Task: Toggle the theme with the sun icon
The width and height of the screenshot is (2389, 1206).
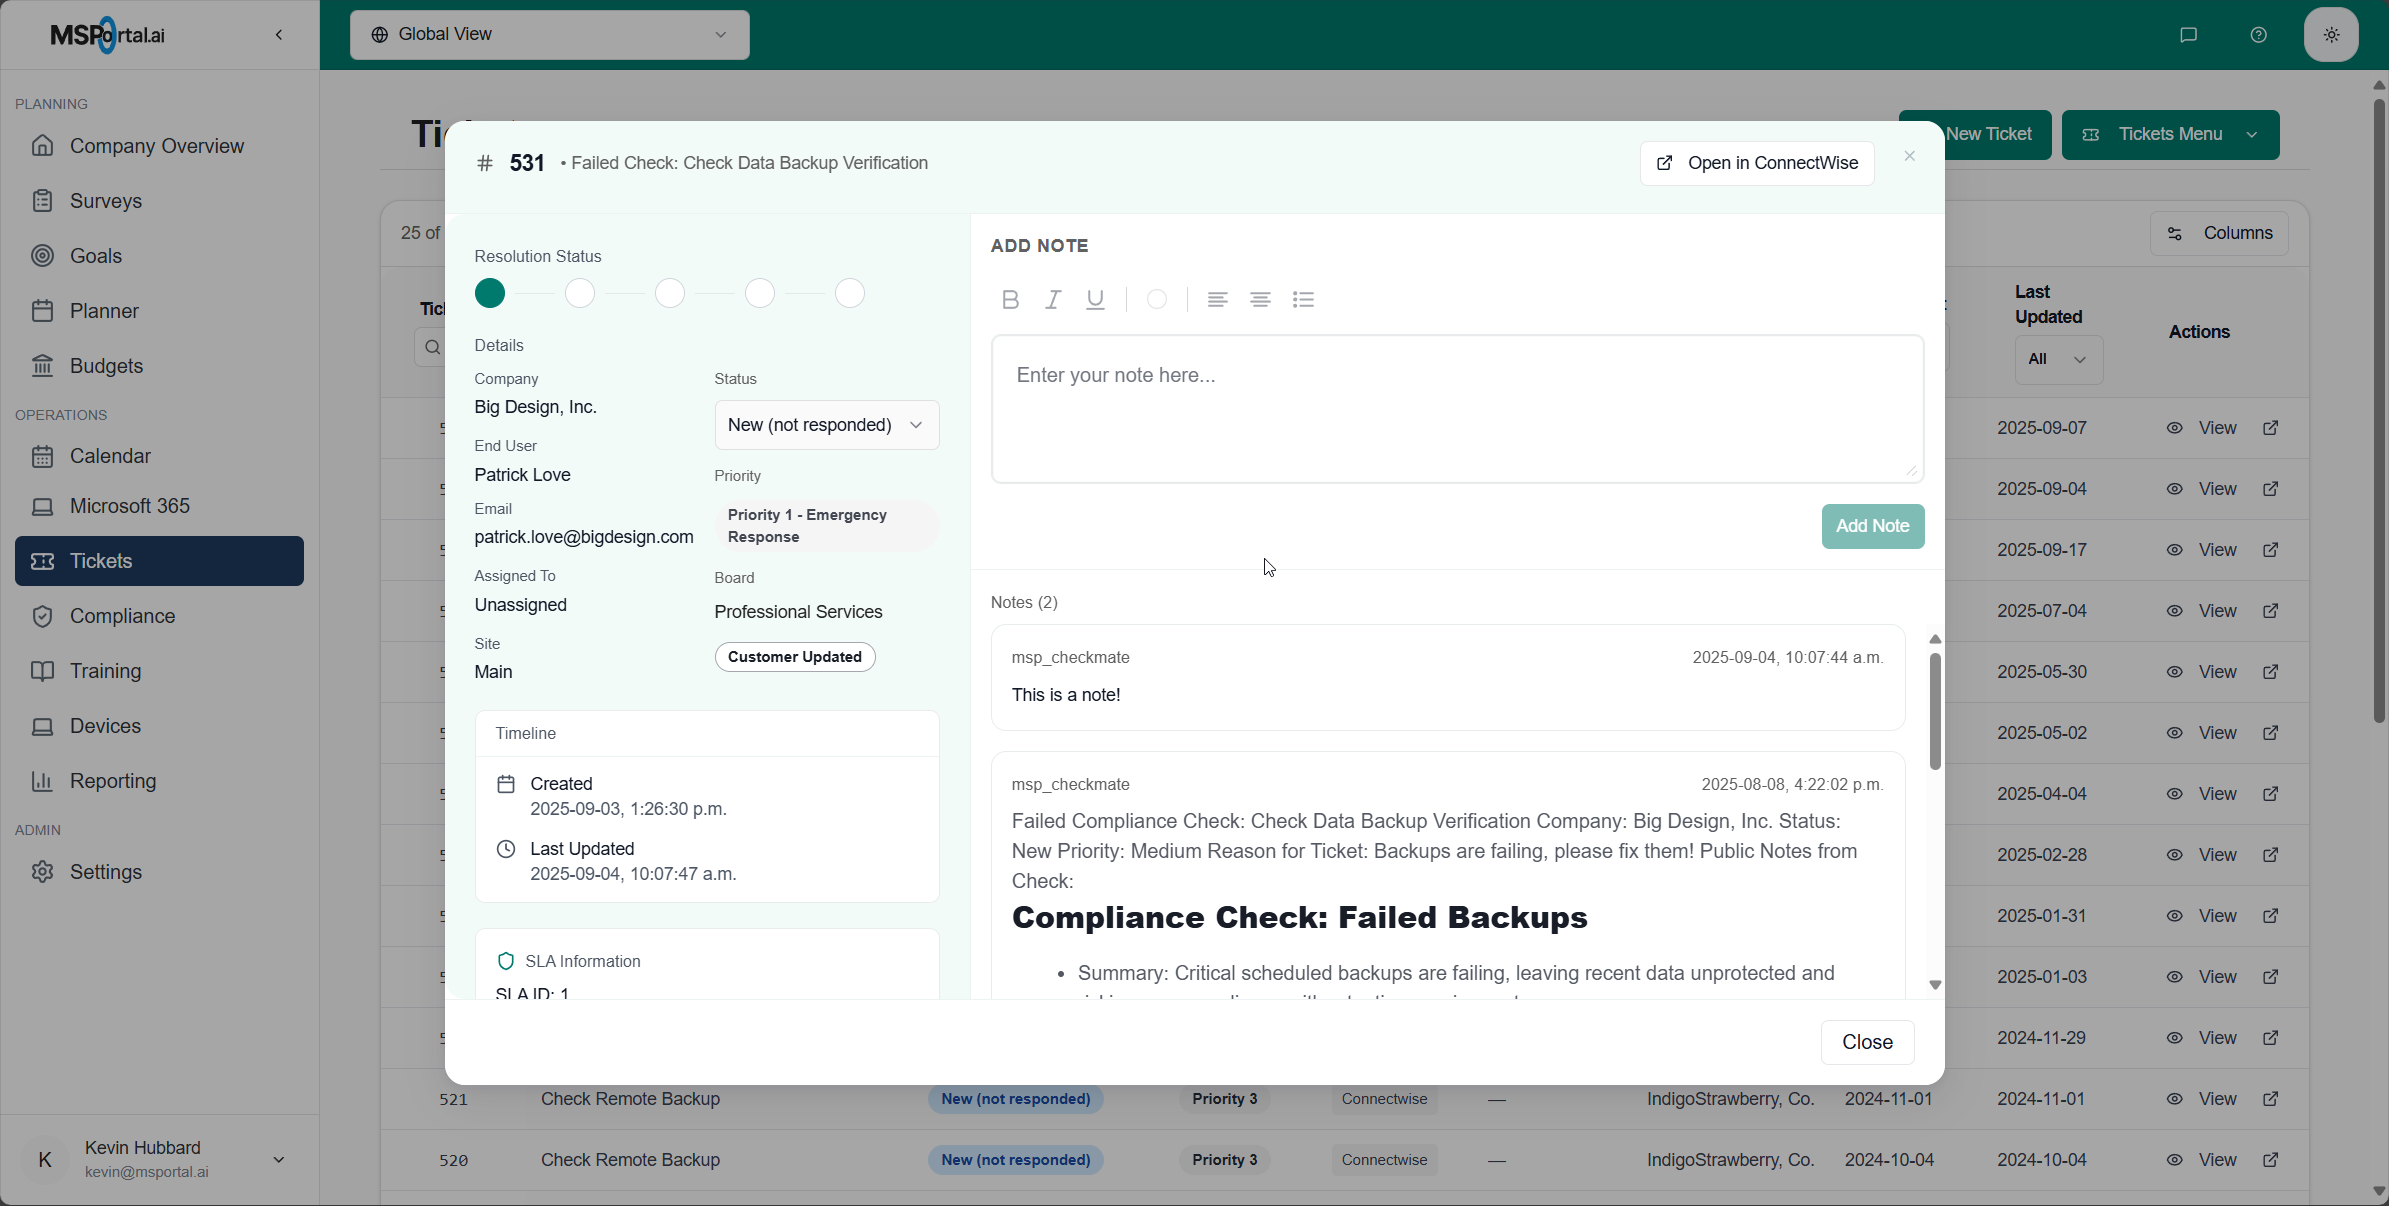Action: pos(2330,34)
